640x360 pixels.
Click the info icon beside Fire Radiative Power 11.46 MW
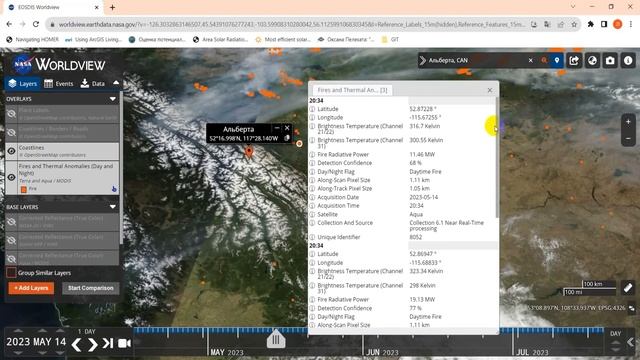312,154
